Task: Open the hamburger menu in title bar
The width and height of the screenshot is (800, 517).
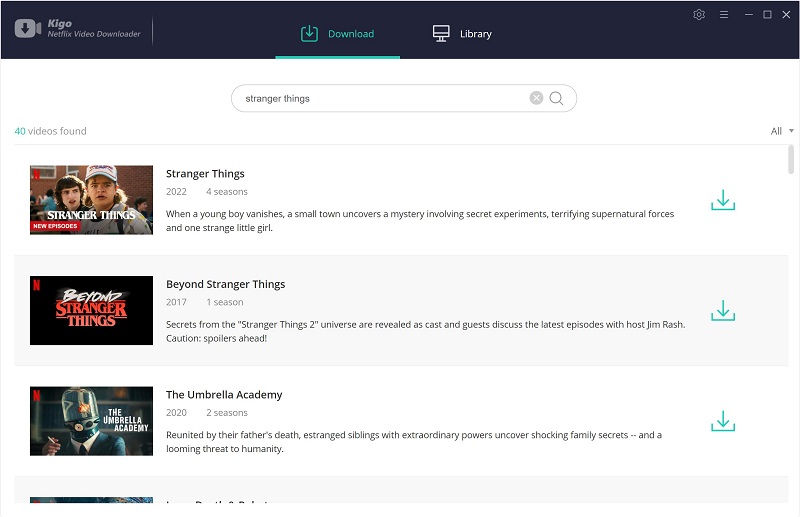Action: [723, 15]
